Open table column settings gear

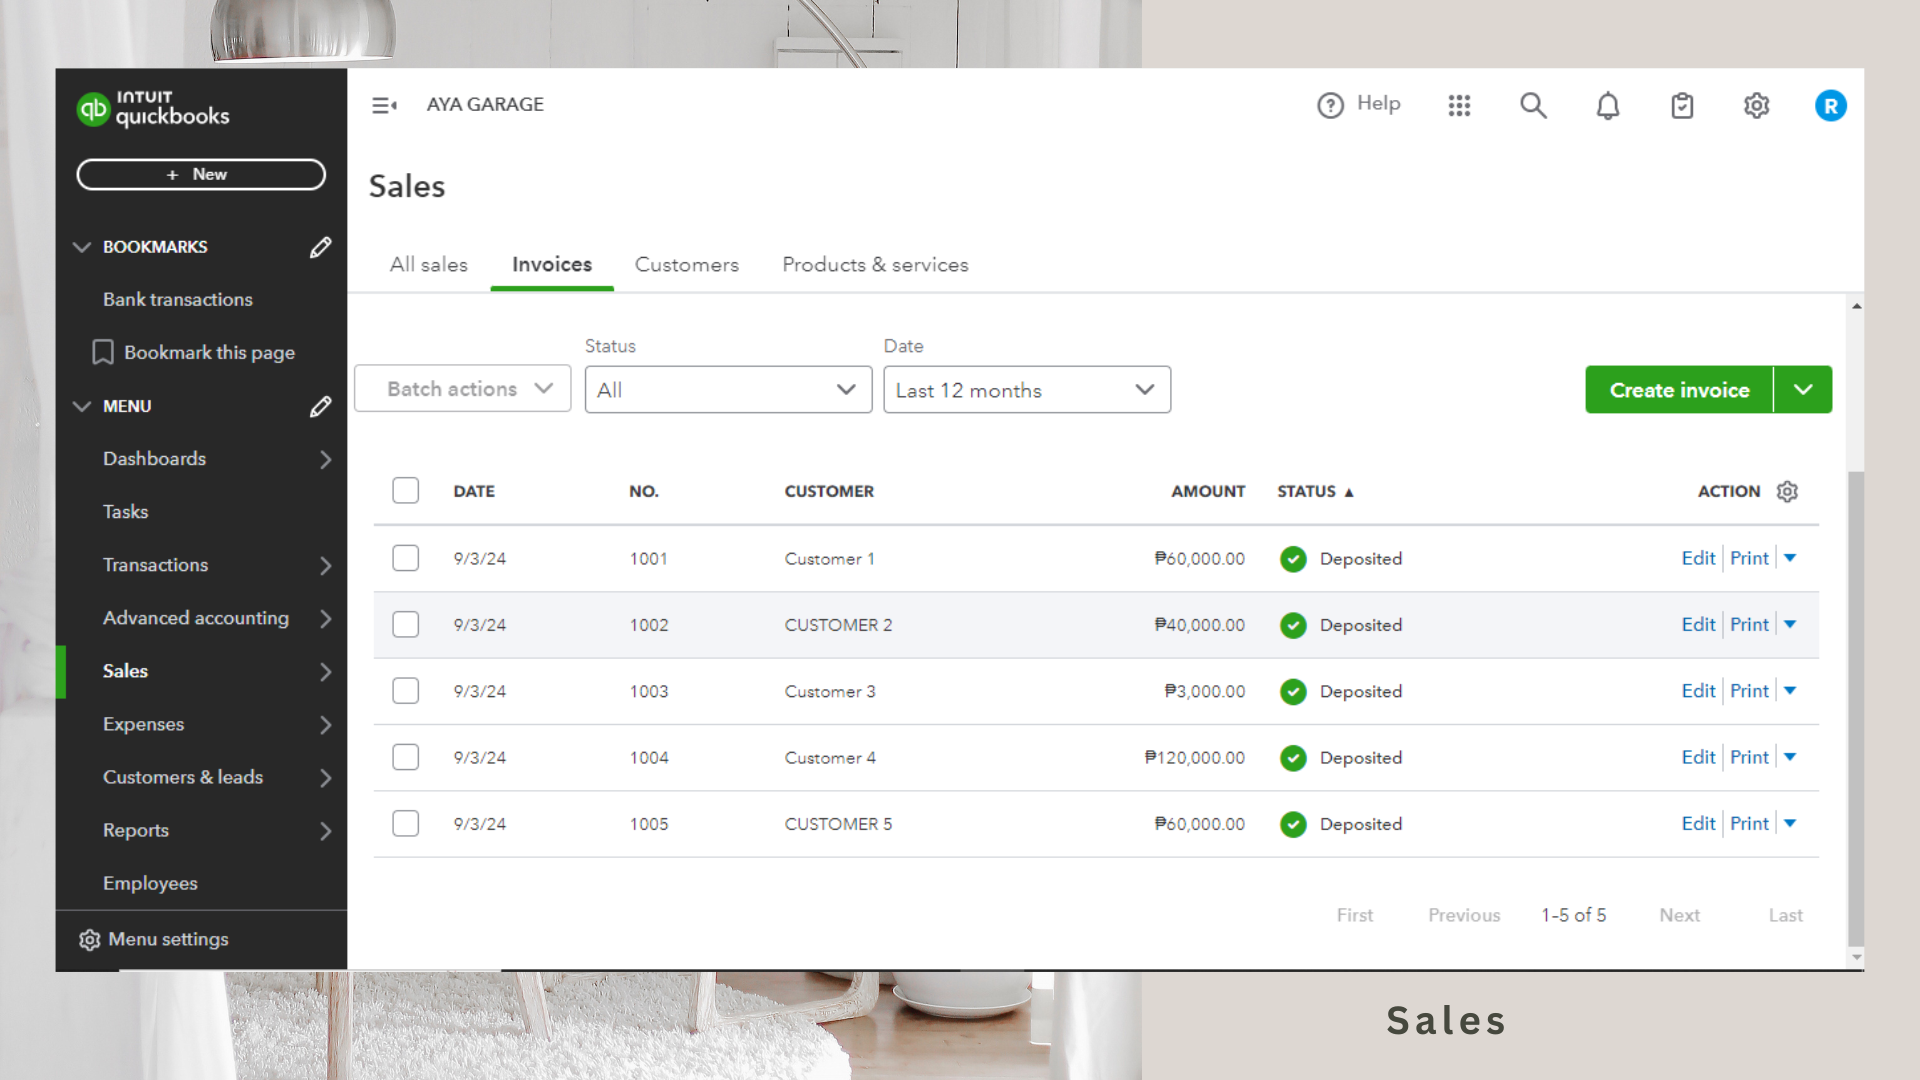(x=1787, y=491)
